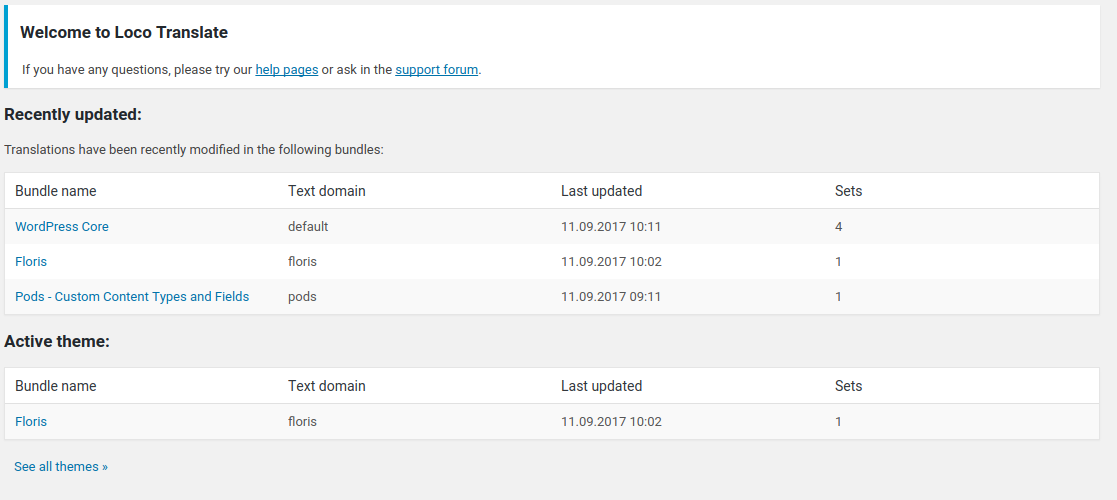
Task: Open Floris bundle under Active theme
Action: point(31,422)
